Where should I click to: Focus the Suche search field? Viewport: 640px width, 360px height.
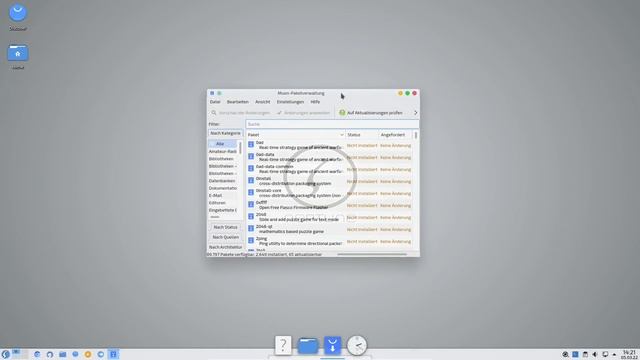(x=332, y=124)
